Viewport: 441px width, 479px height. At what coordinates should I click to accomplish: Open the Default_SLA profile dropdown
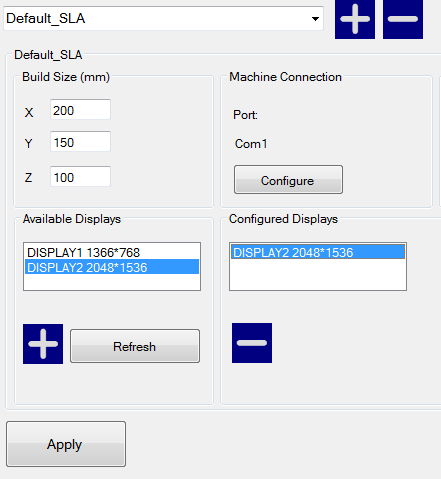(163, 18)
